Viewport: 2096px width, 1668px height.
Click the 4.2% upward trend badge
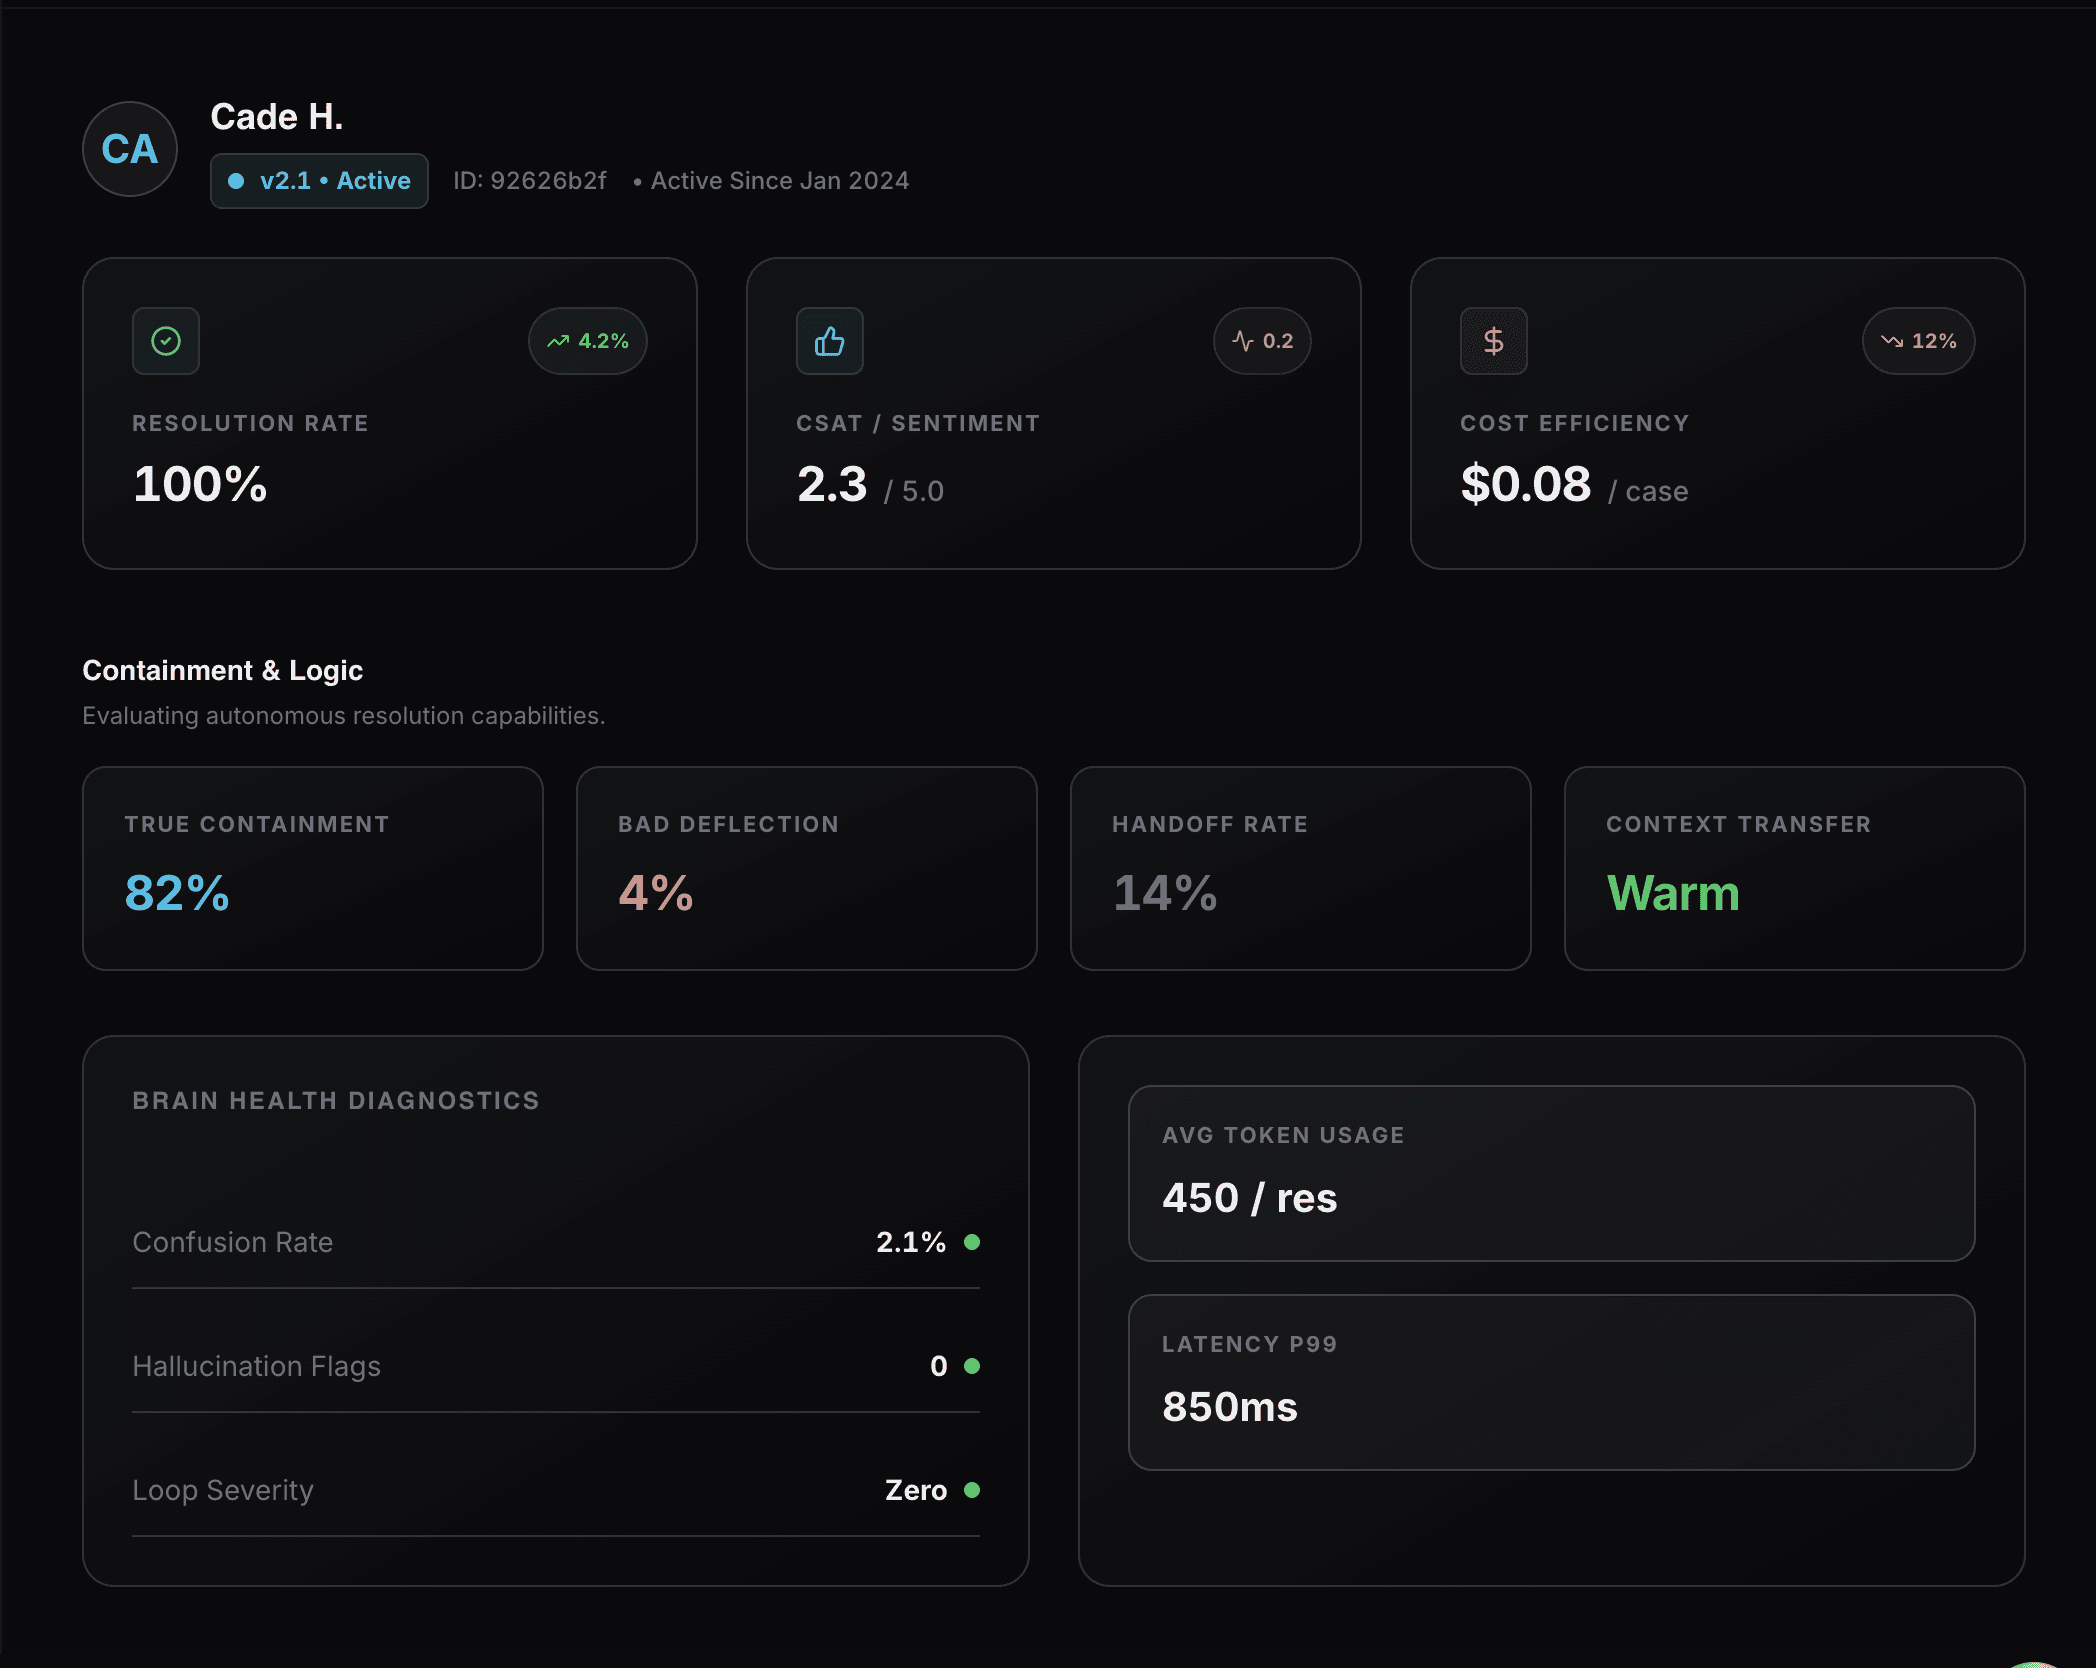(588, 341)
